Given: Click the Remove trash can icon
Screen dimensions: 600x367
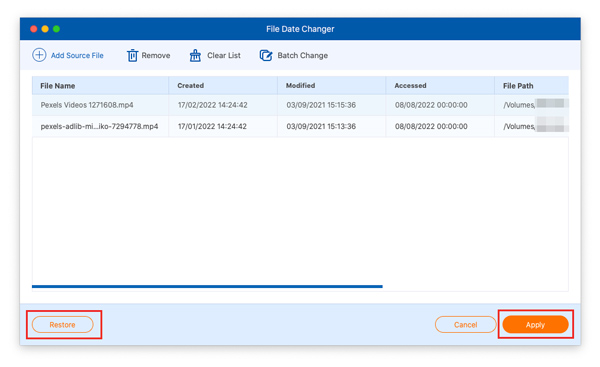Looking at the screenshot, I should [132, 55].
